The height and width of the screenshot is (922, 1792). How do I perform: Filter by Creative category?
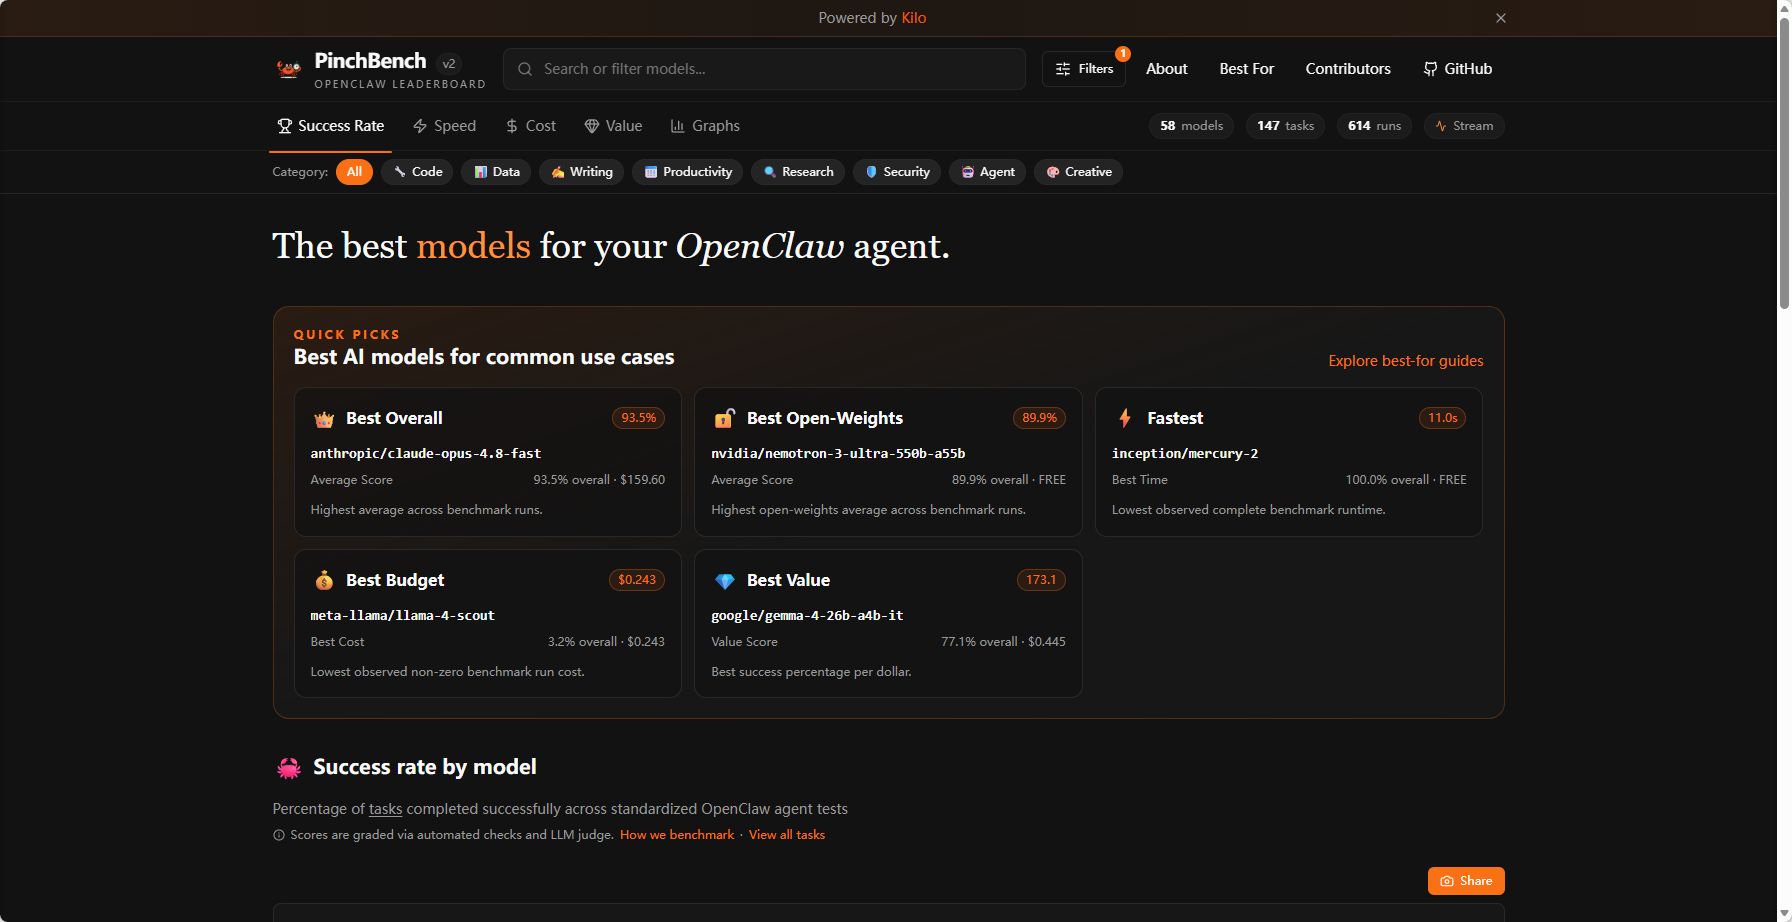1078,172
